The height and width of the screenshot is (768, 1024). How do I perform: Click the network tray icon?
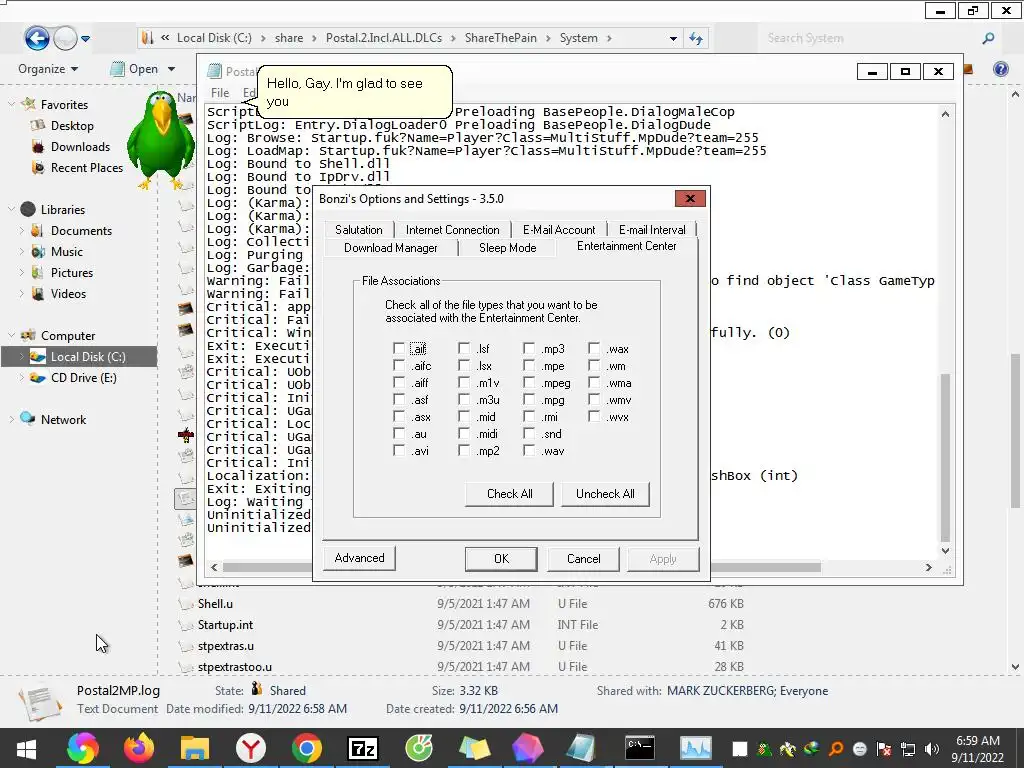(908, 749)
